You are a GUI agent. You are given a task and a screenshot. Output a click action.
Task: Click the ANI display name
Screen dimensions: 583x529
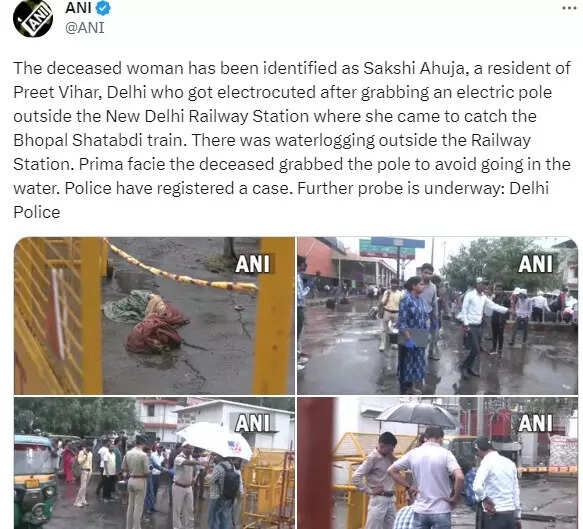tap(78, 8)
